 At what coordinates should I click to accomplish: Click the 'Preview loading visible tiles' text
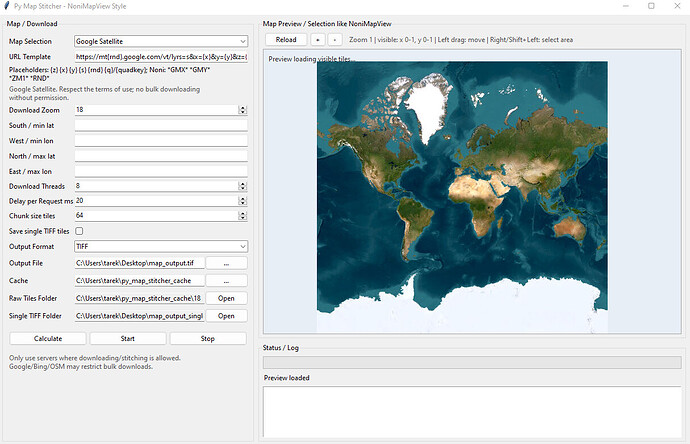point(312,59)
